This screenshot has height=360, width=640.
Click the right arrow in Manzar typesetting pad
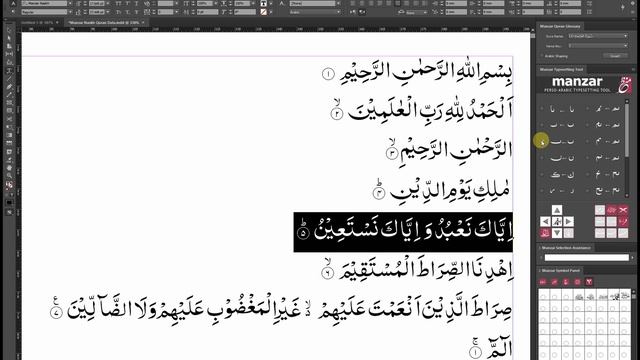[x=568, y=222]
